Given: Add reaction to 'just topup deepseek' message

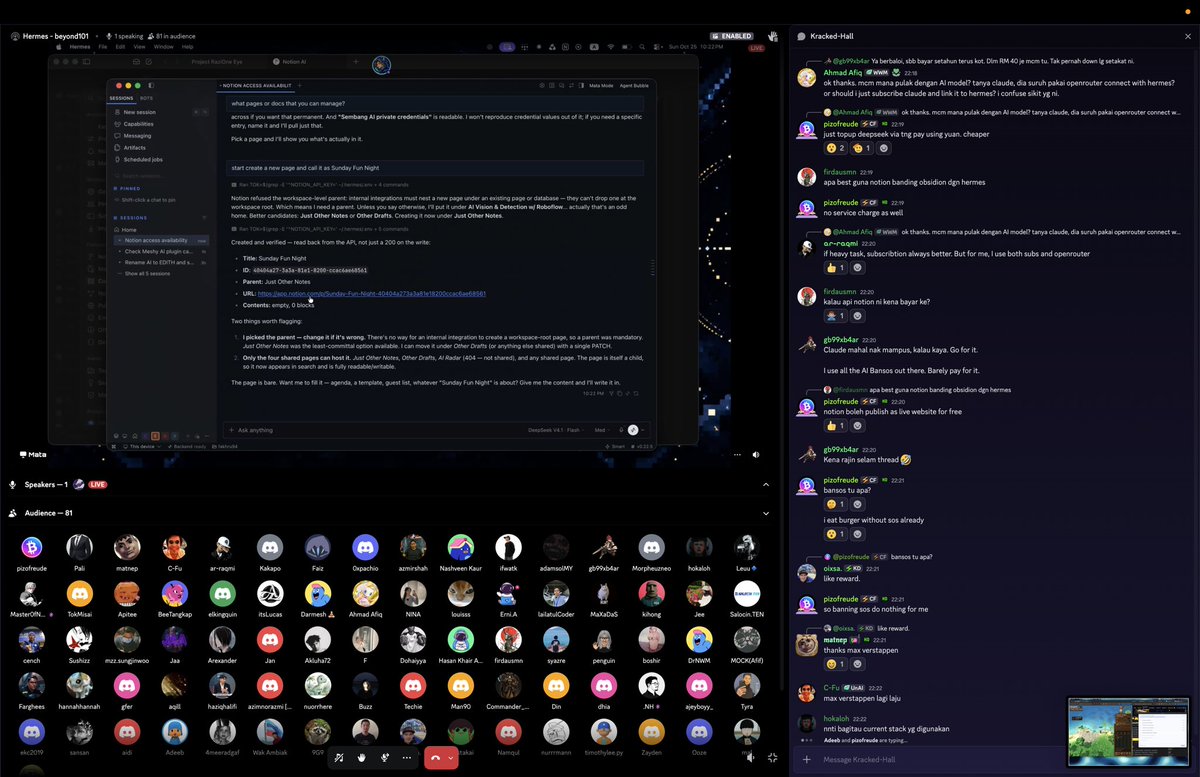Looking at the screenshot, I should click(x=883, y=148).
